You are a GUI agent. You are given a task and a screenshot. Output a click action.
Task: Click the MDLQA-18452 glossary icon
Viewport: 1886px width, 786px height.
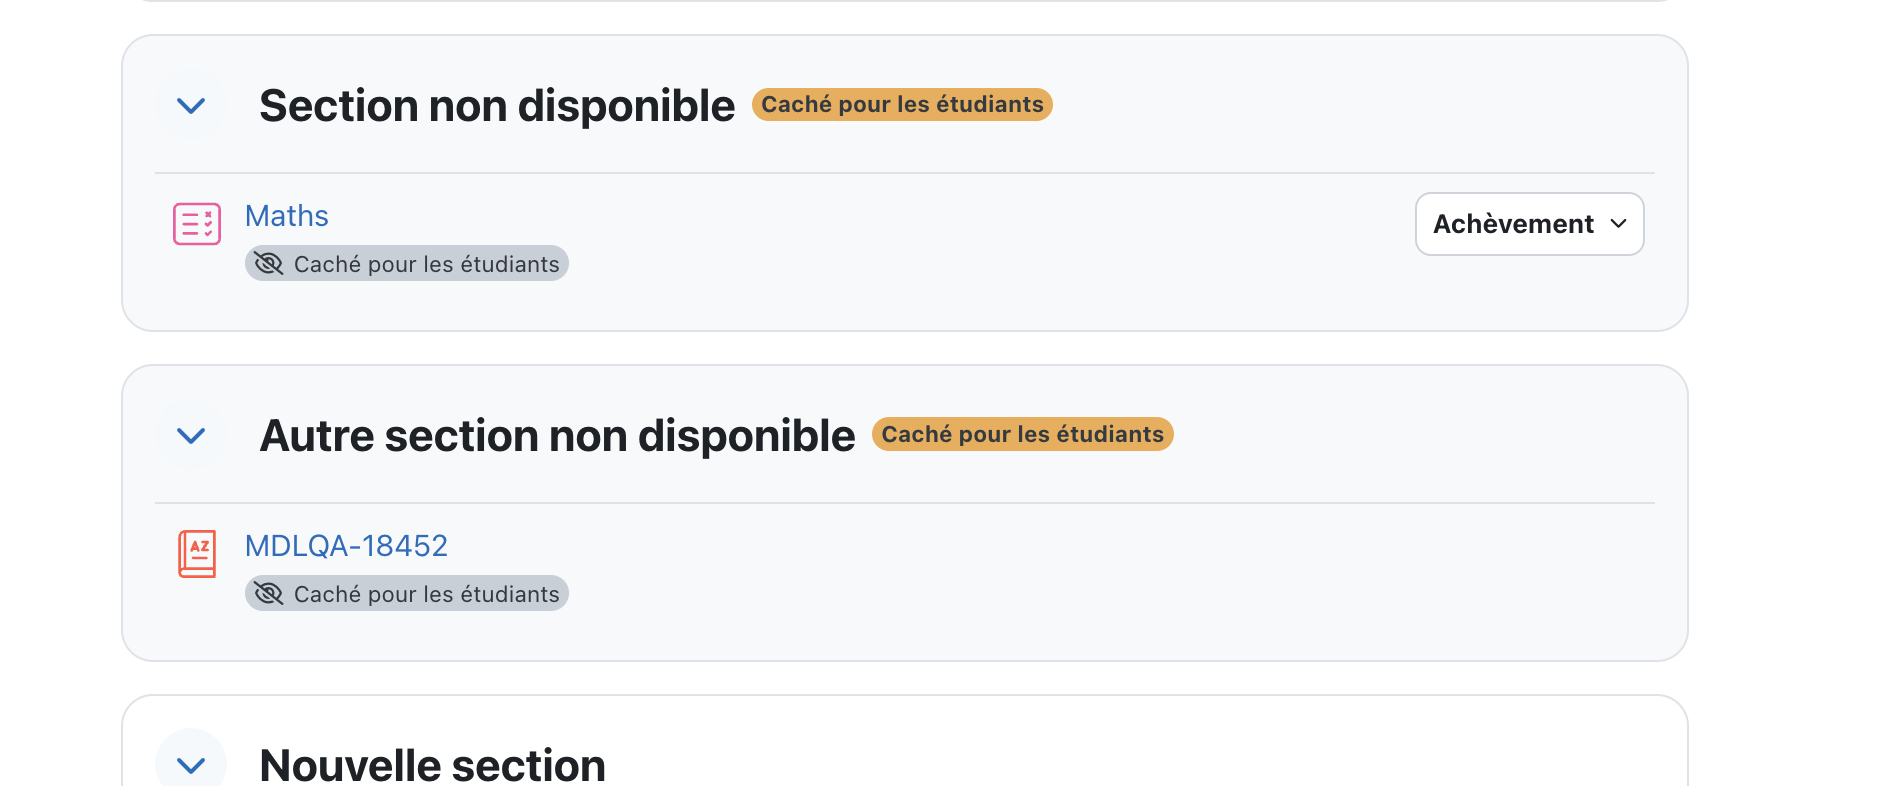(x=197, y=554)
